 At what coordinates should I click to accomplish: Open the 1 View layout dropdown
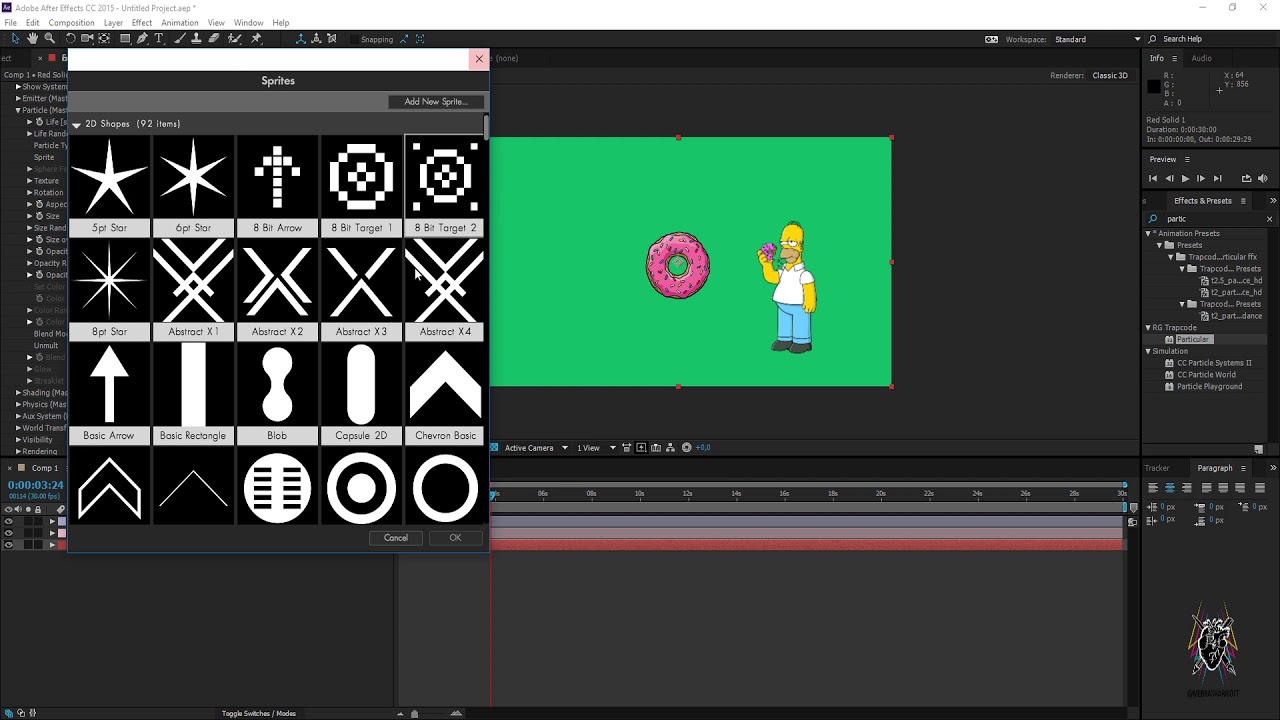[x=596, y=448]
